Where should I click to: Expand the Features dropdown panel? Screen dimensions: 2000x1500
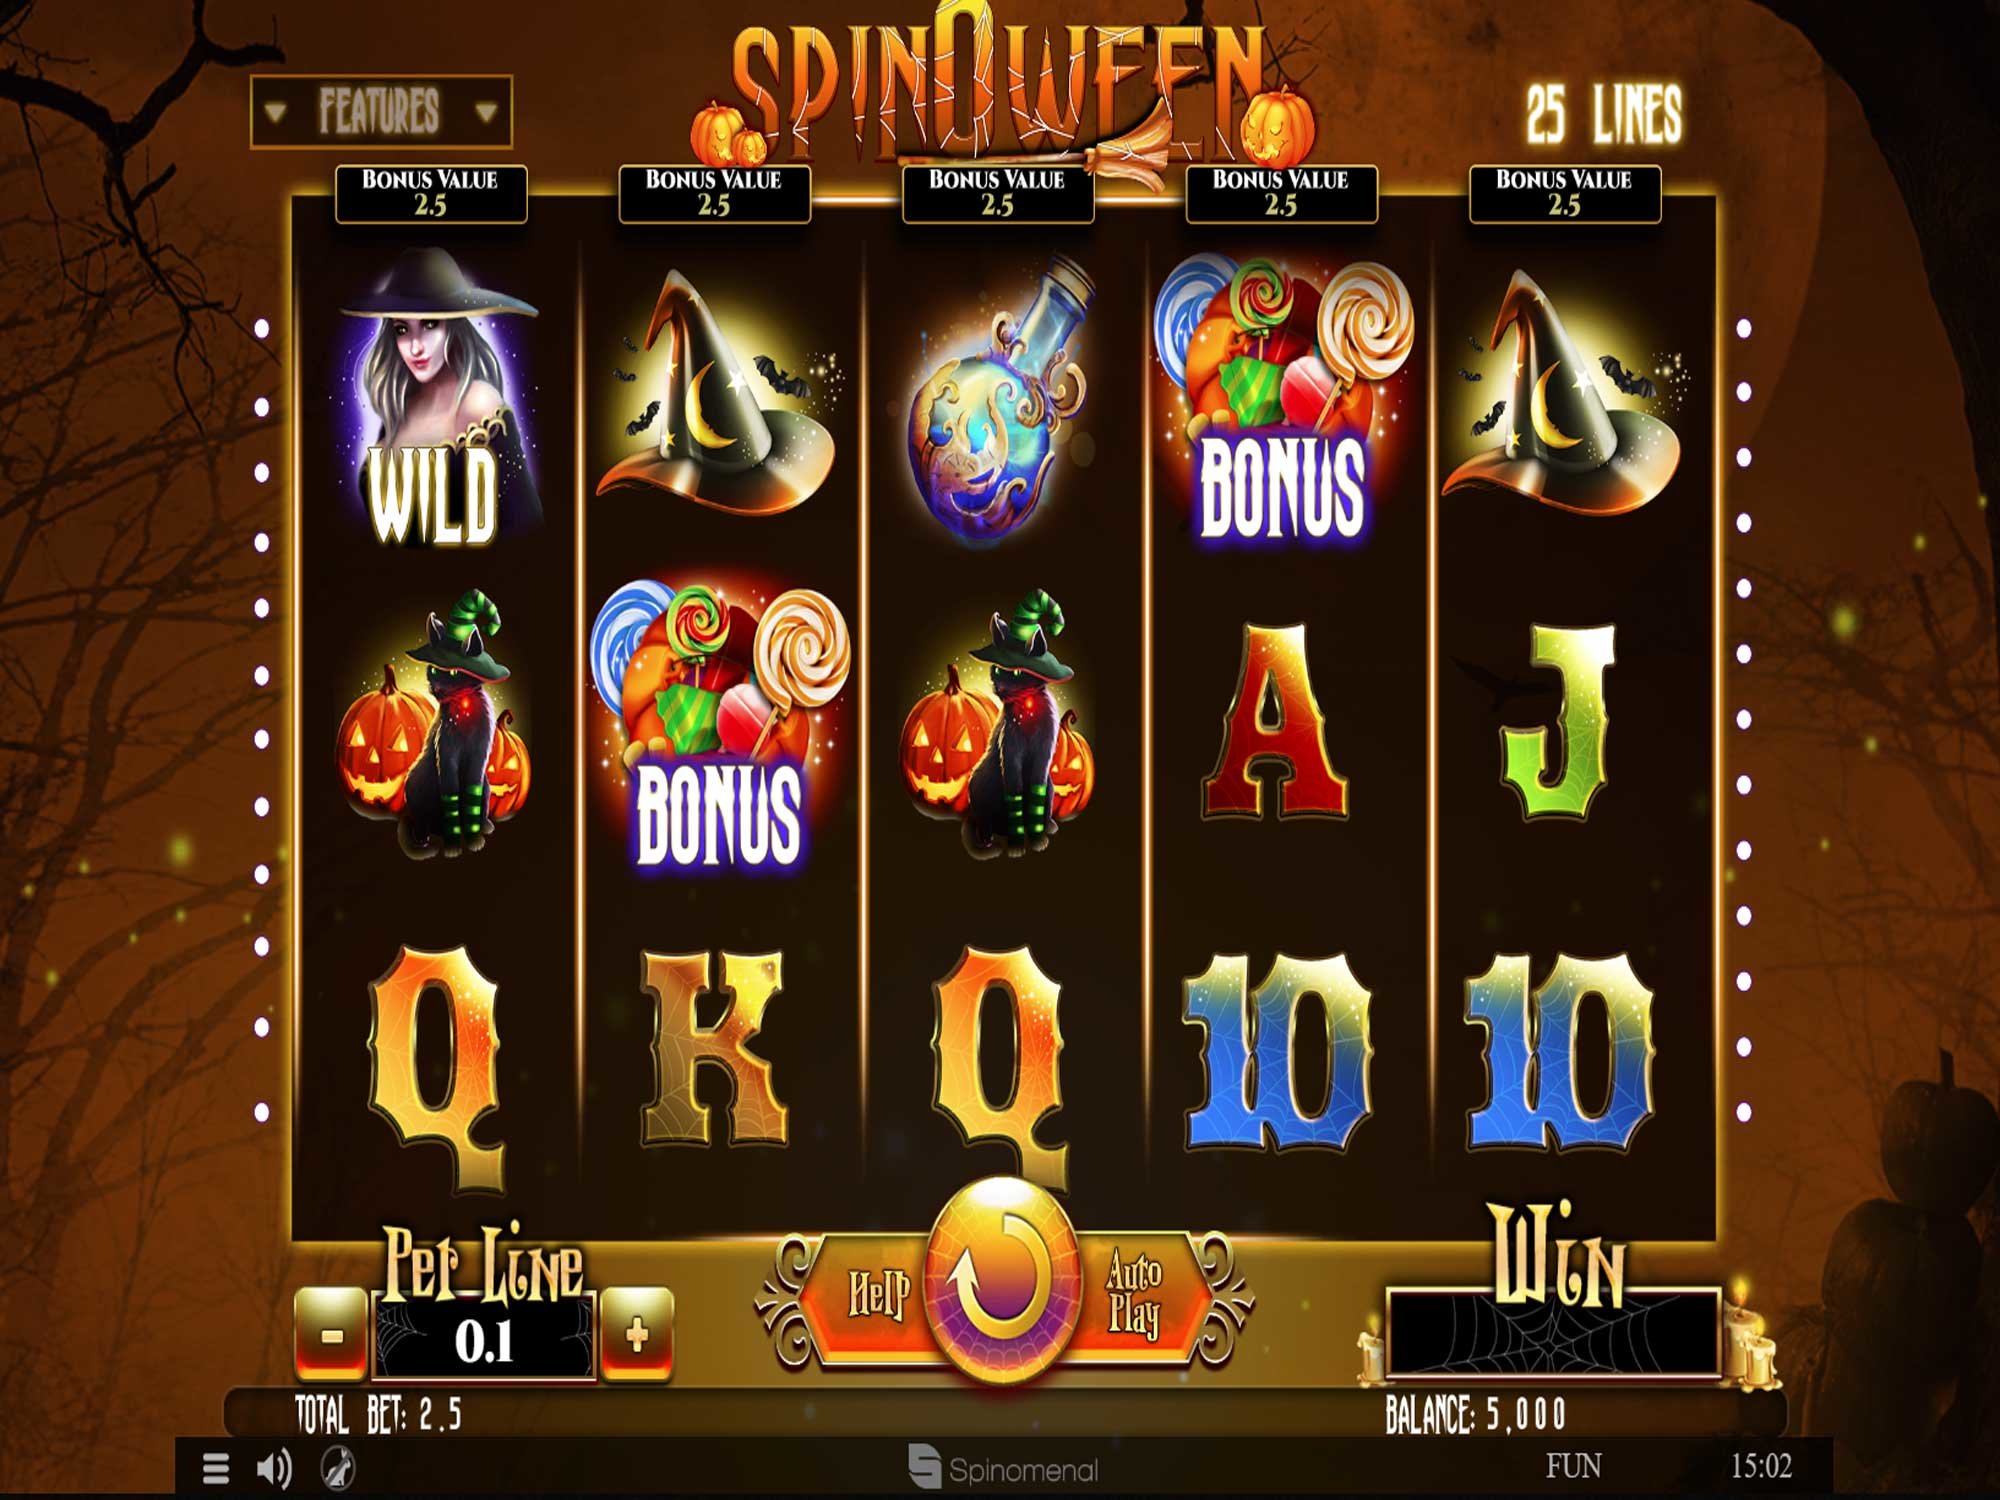click(x=381, y=111)
